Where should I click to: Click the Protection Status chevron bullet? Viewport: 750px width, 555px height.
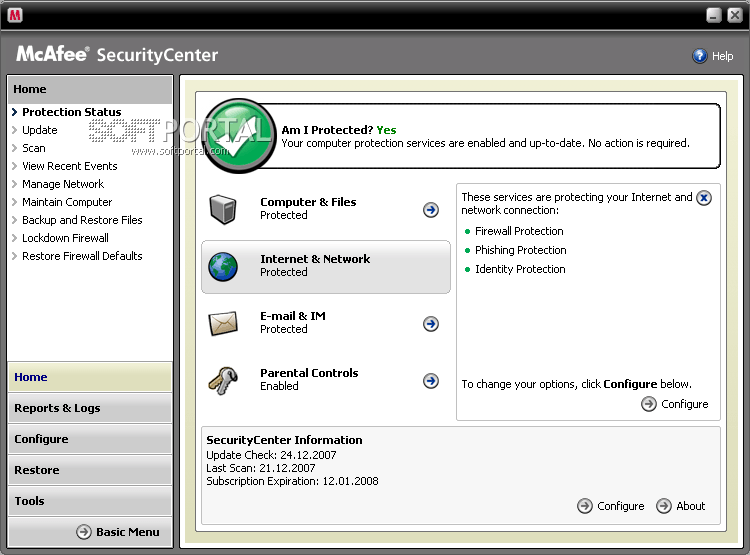click(14, 112)
